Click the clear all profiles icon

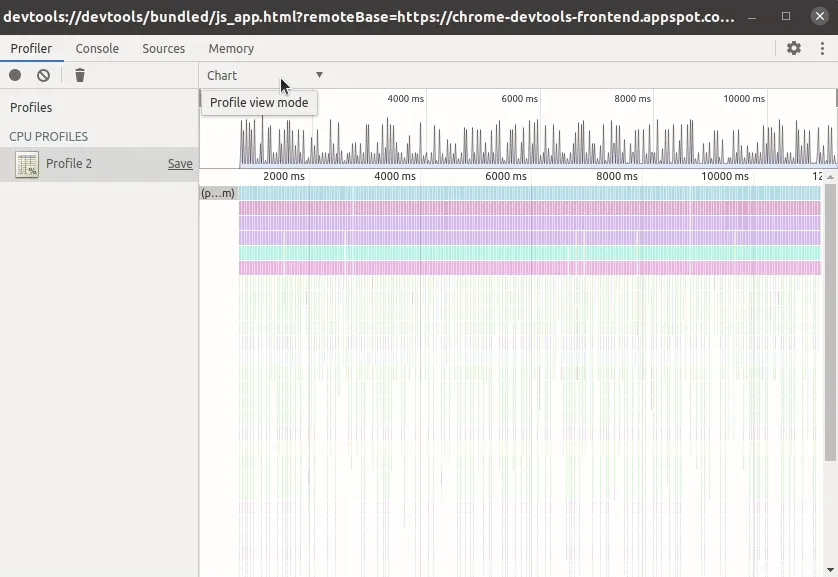tap(43, 75)
